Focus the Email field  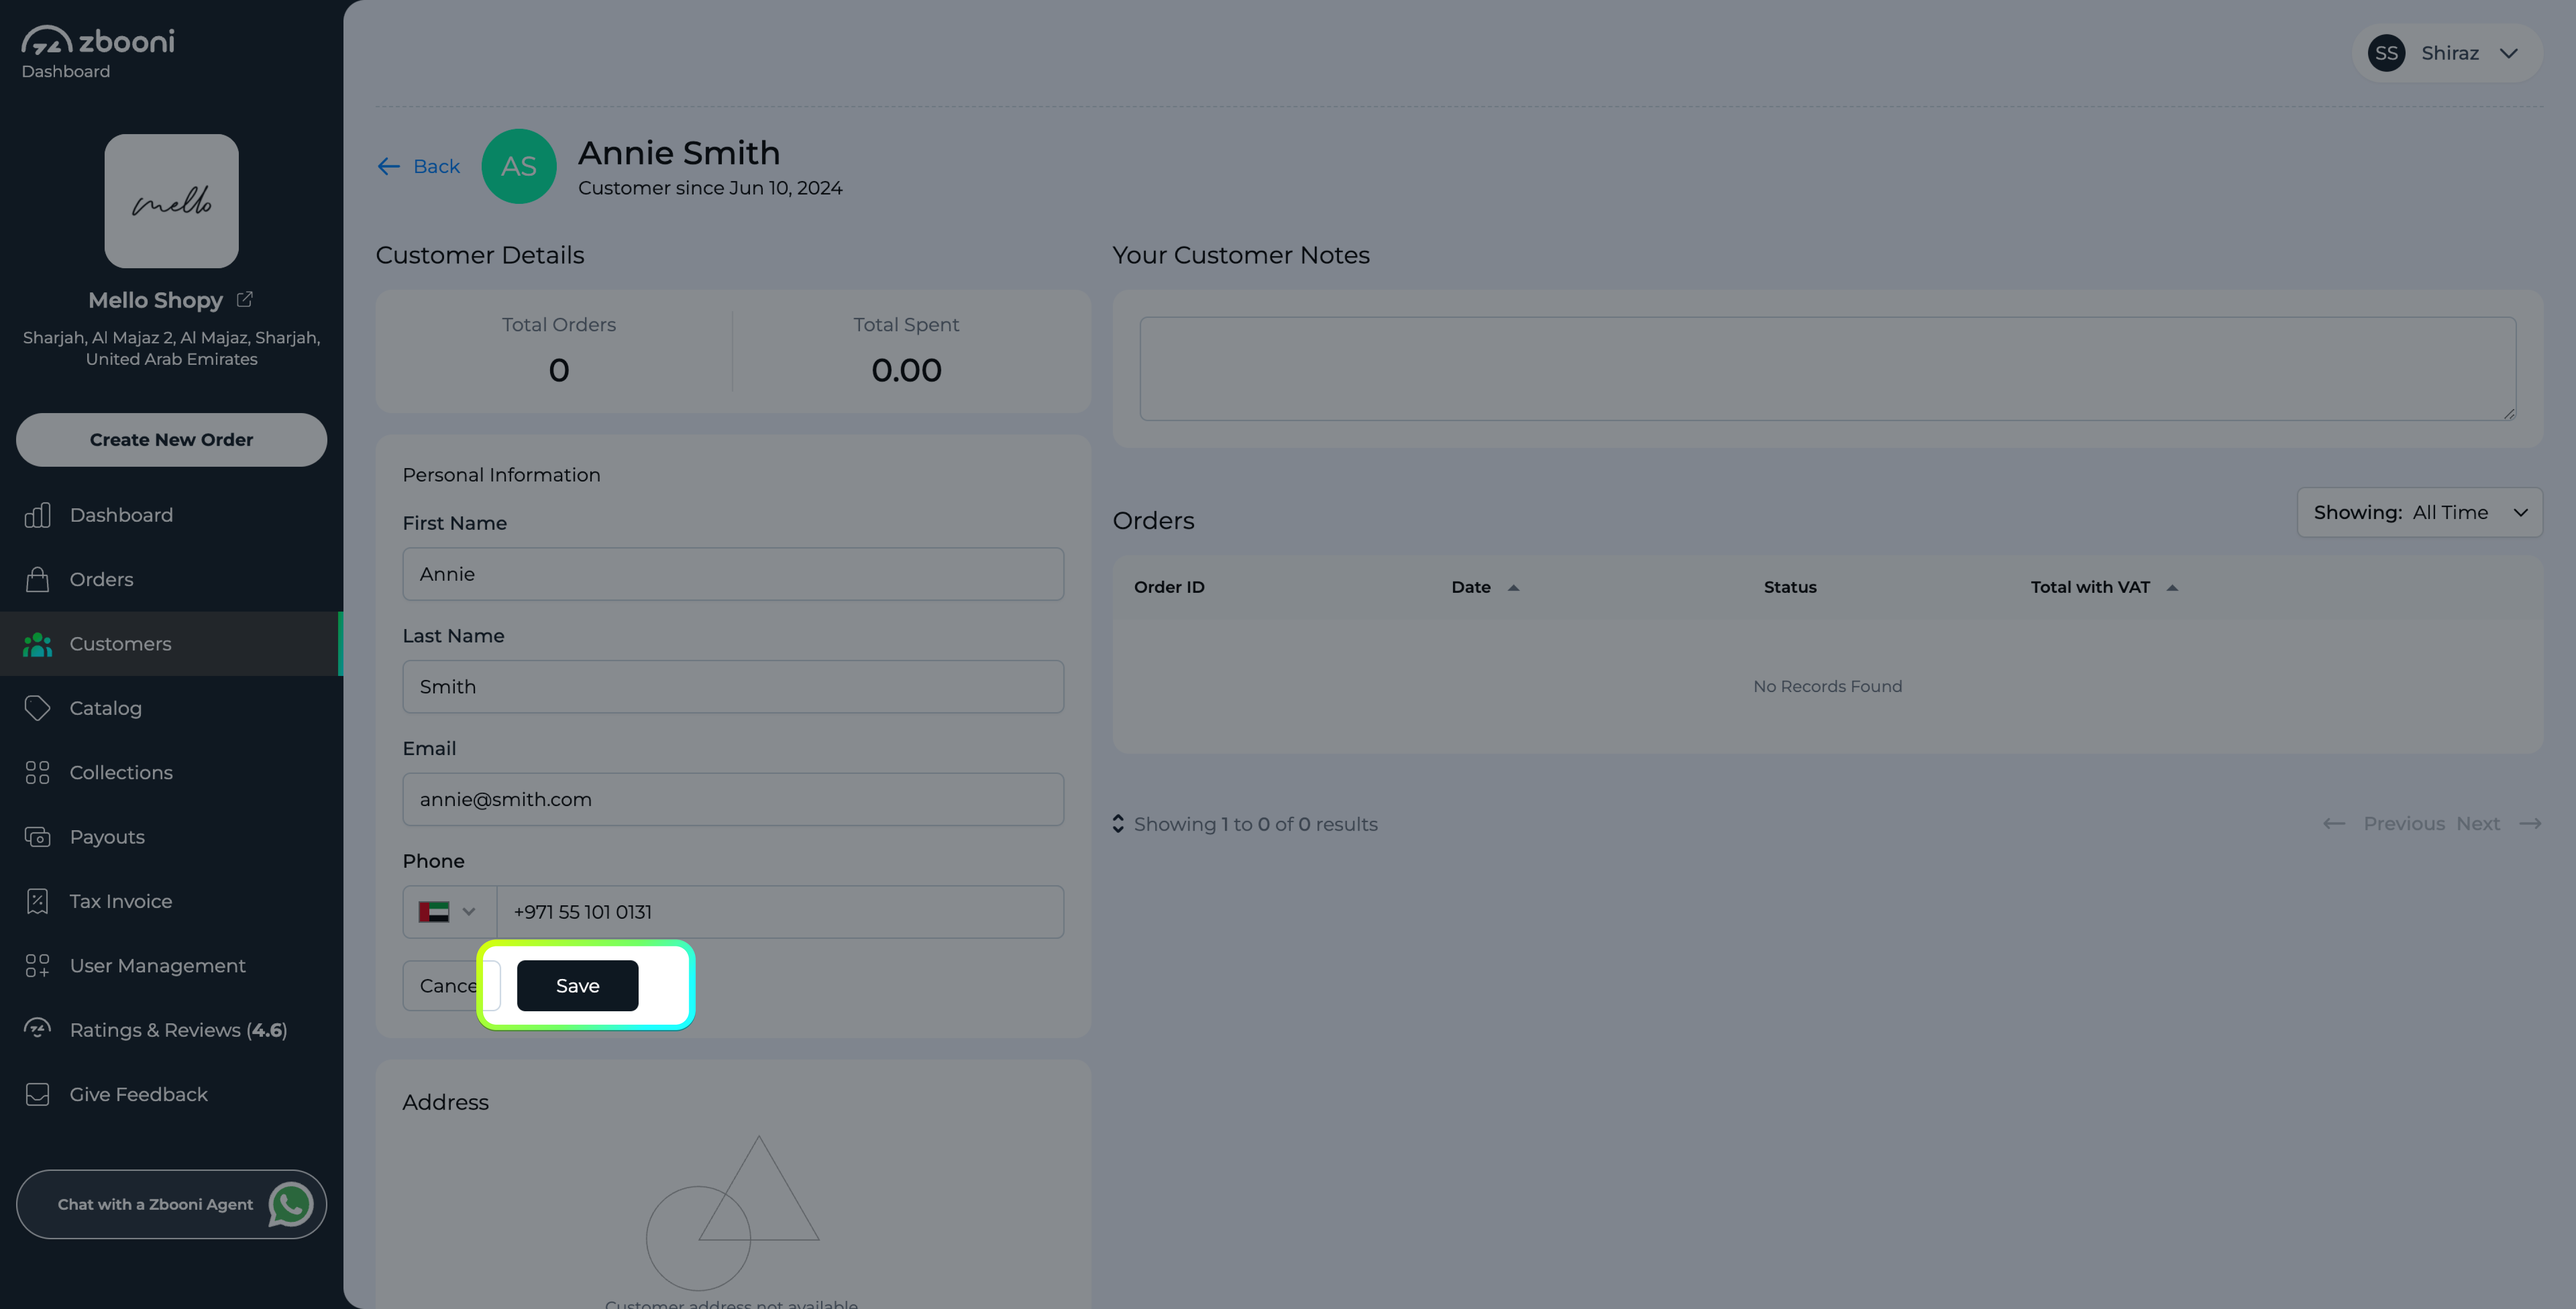click(x=733, y=799)
